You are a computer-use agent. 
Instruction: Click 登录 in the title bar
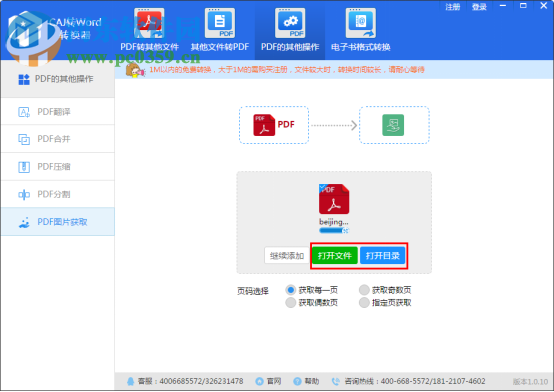(479, 7)
